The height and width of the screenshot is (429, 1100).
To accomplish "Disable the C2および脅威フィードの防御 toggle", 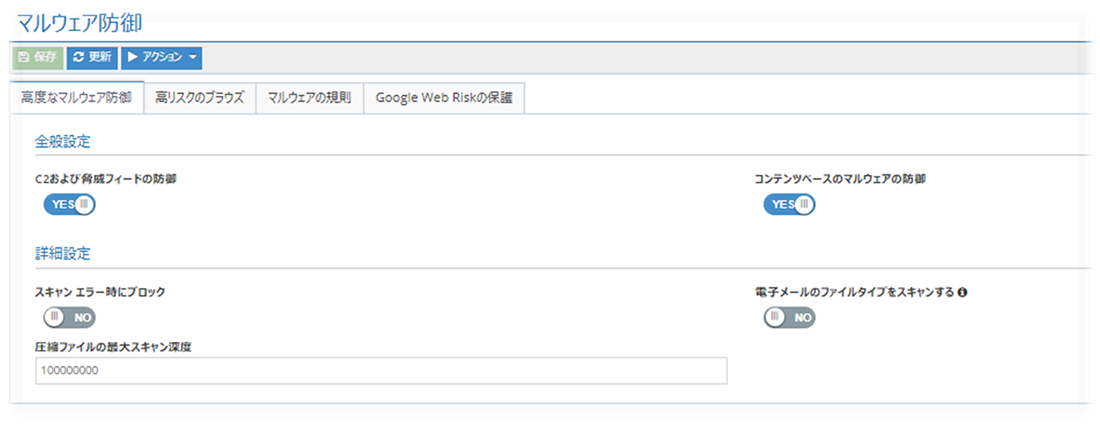I will pos(69,205).
